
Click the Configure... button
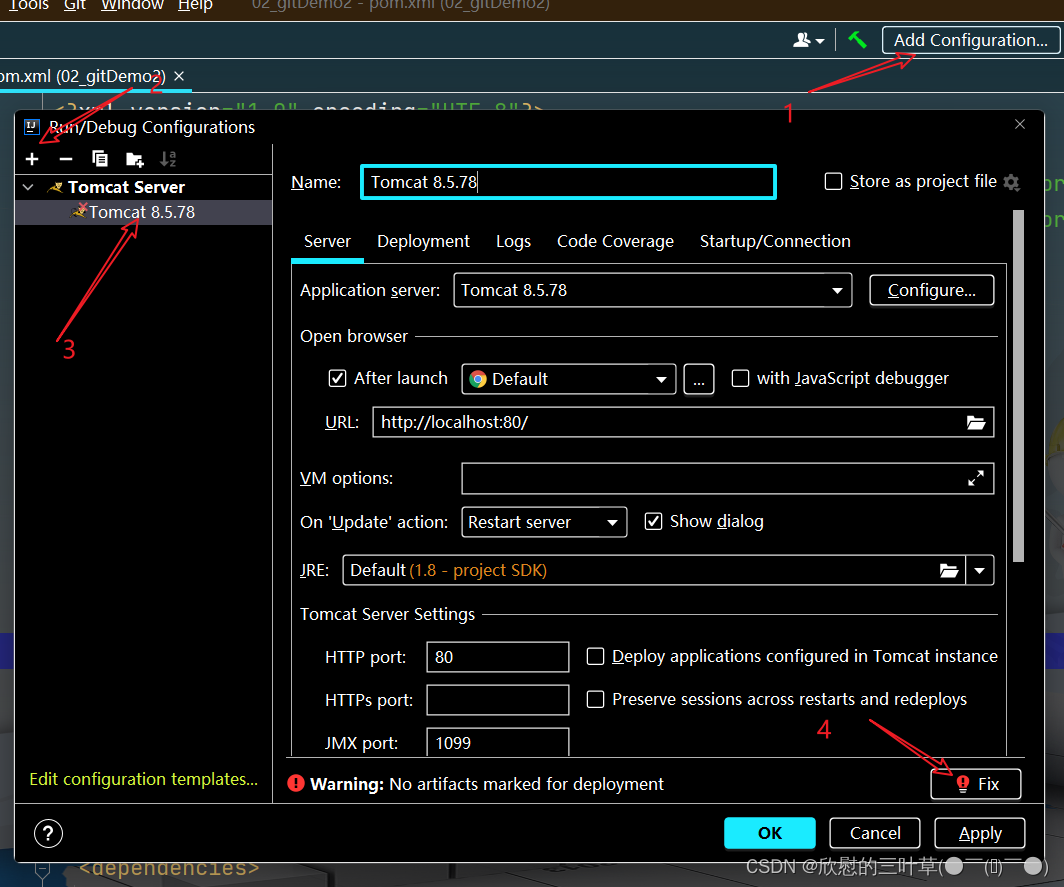pyautogui.click(x=932, y=290)
